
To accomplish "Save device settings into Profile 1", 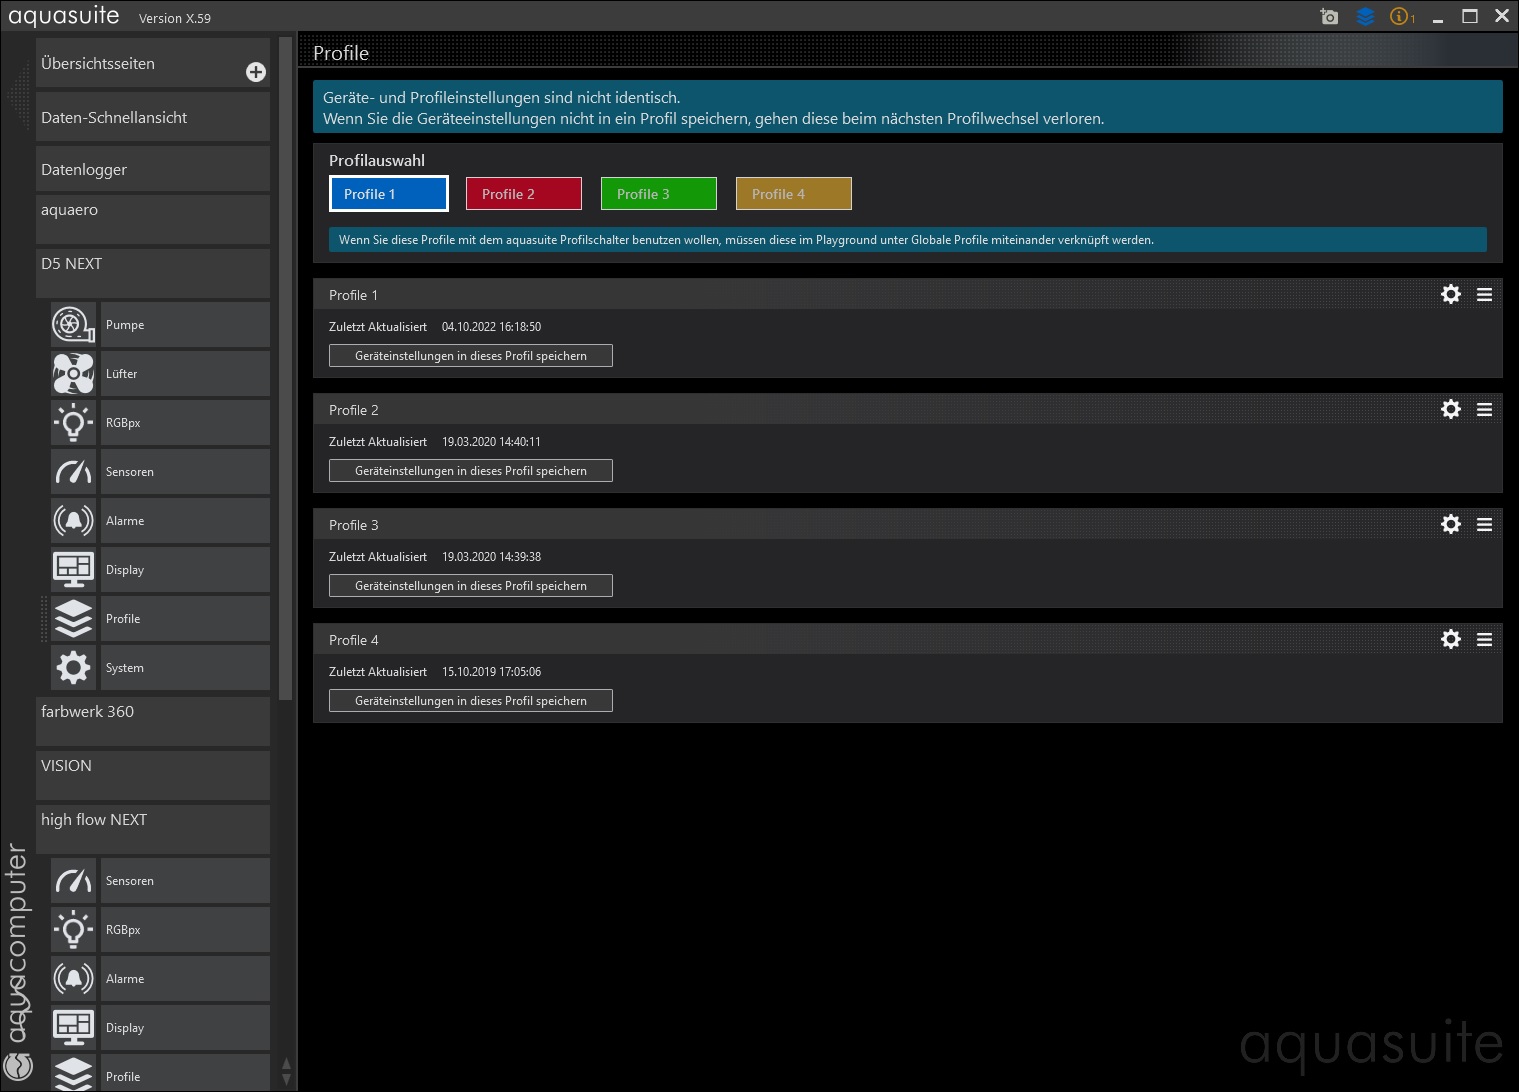I will 471,356.
